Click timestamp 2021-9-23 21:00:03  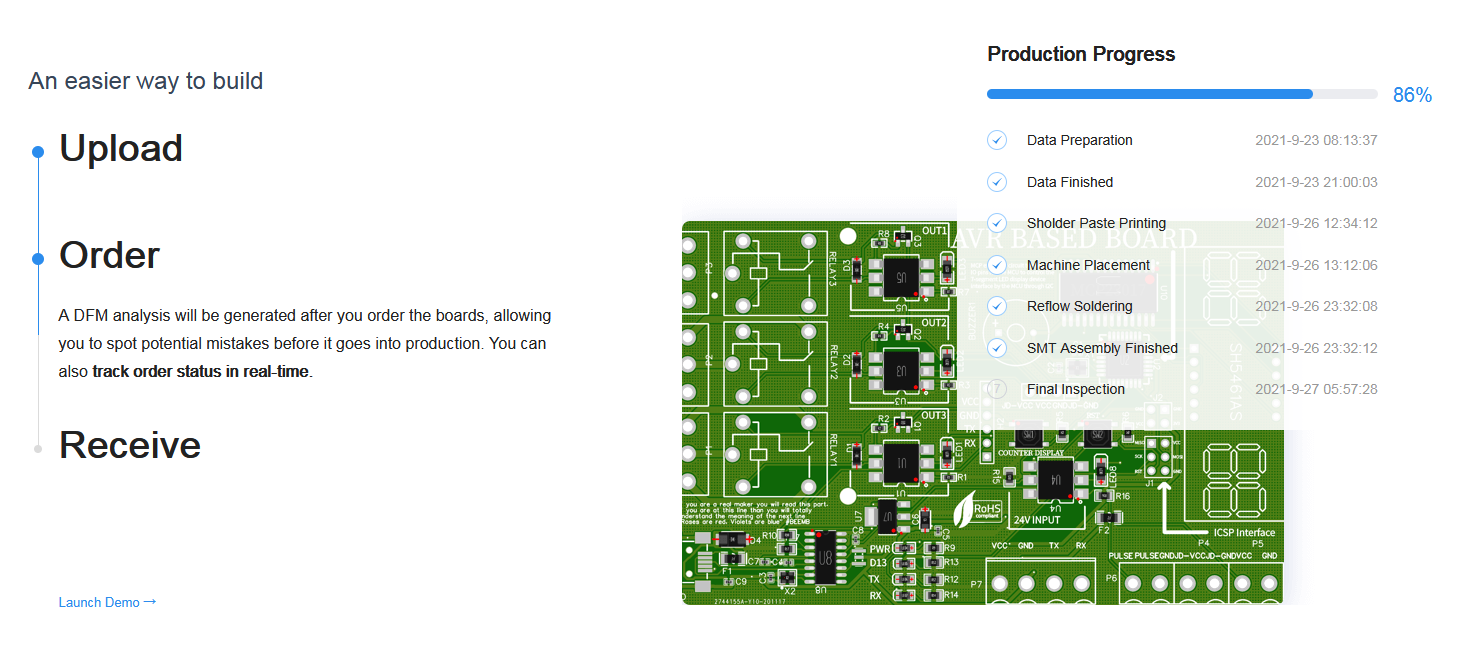click(x=1316, y=182)
